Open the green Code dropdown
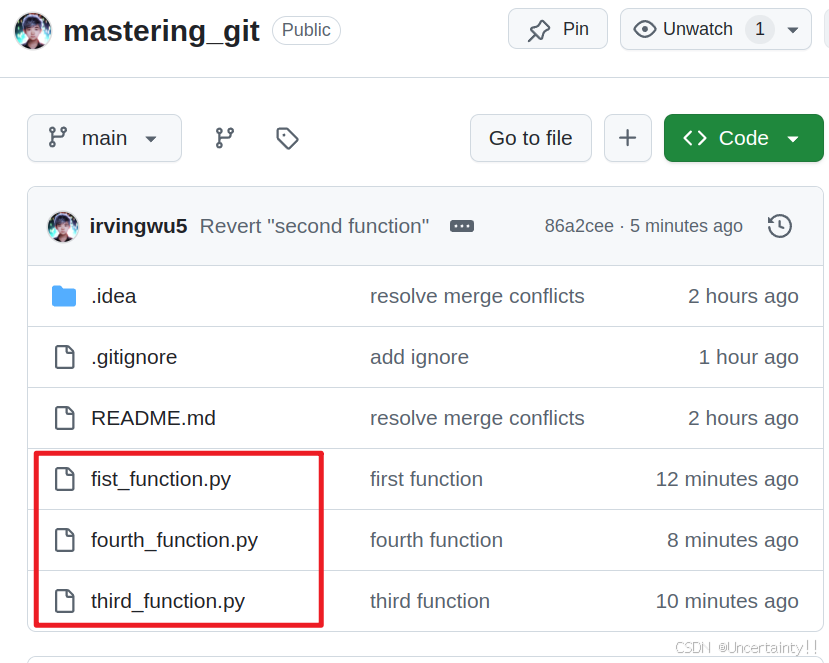This screenshot has height=663, width=829. click(x=743, y=138)
